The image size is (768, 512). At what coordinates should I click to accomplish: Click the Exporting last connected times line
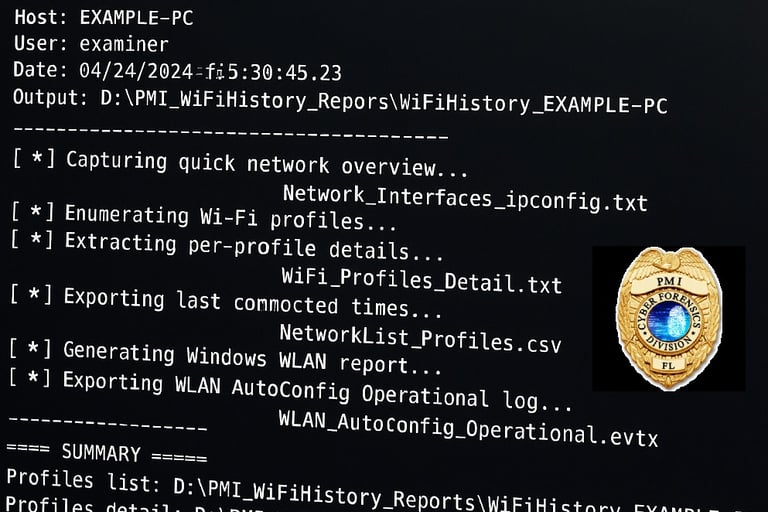(x=226, y=302)
